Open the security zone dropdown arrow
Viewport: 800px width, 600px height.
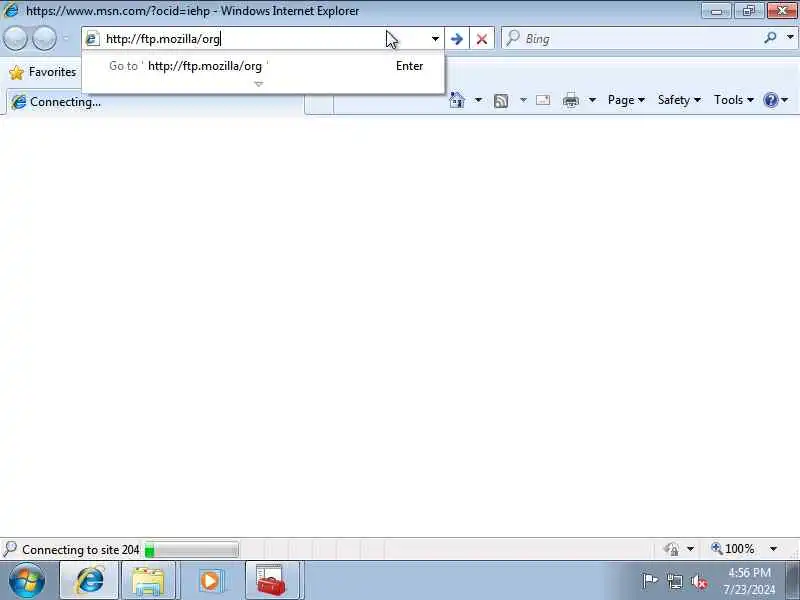pos(690,549)
